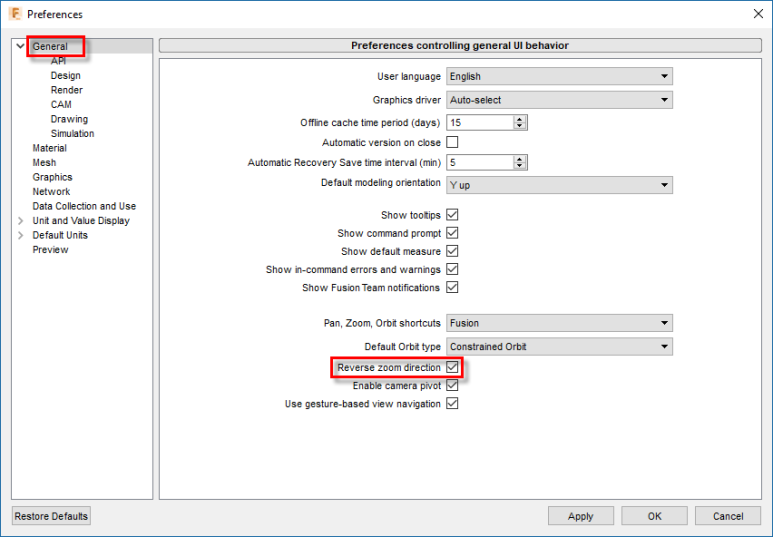
Task: Toggle the Show command prompt checkbox
Action: point(452,233)
